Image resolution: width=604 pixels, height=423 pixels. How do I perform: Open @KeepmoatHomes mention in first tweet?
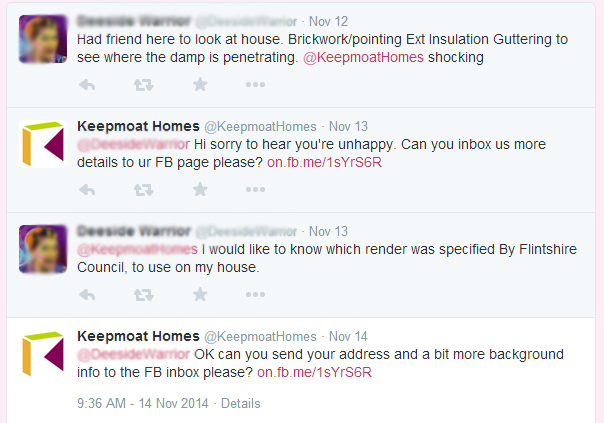click(x=363, y=57)
